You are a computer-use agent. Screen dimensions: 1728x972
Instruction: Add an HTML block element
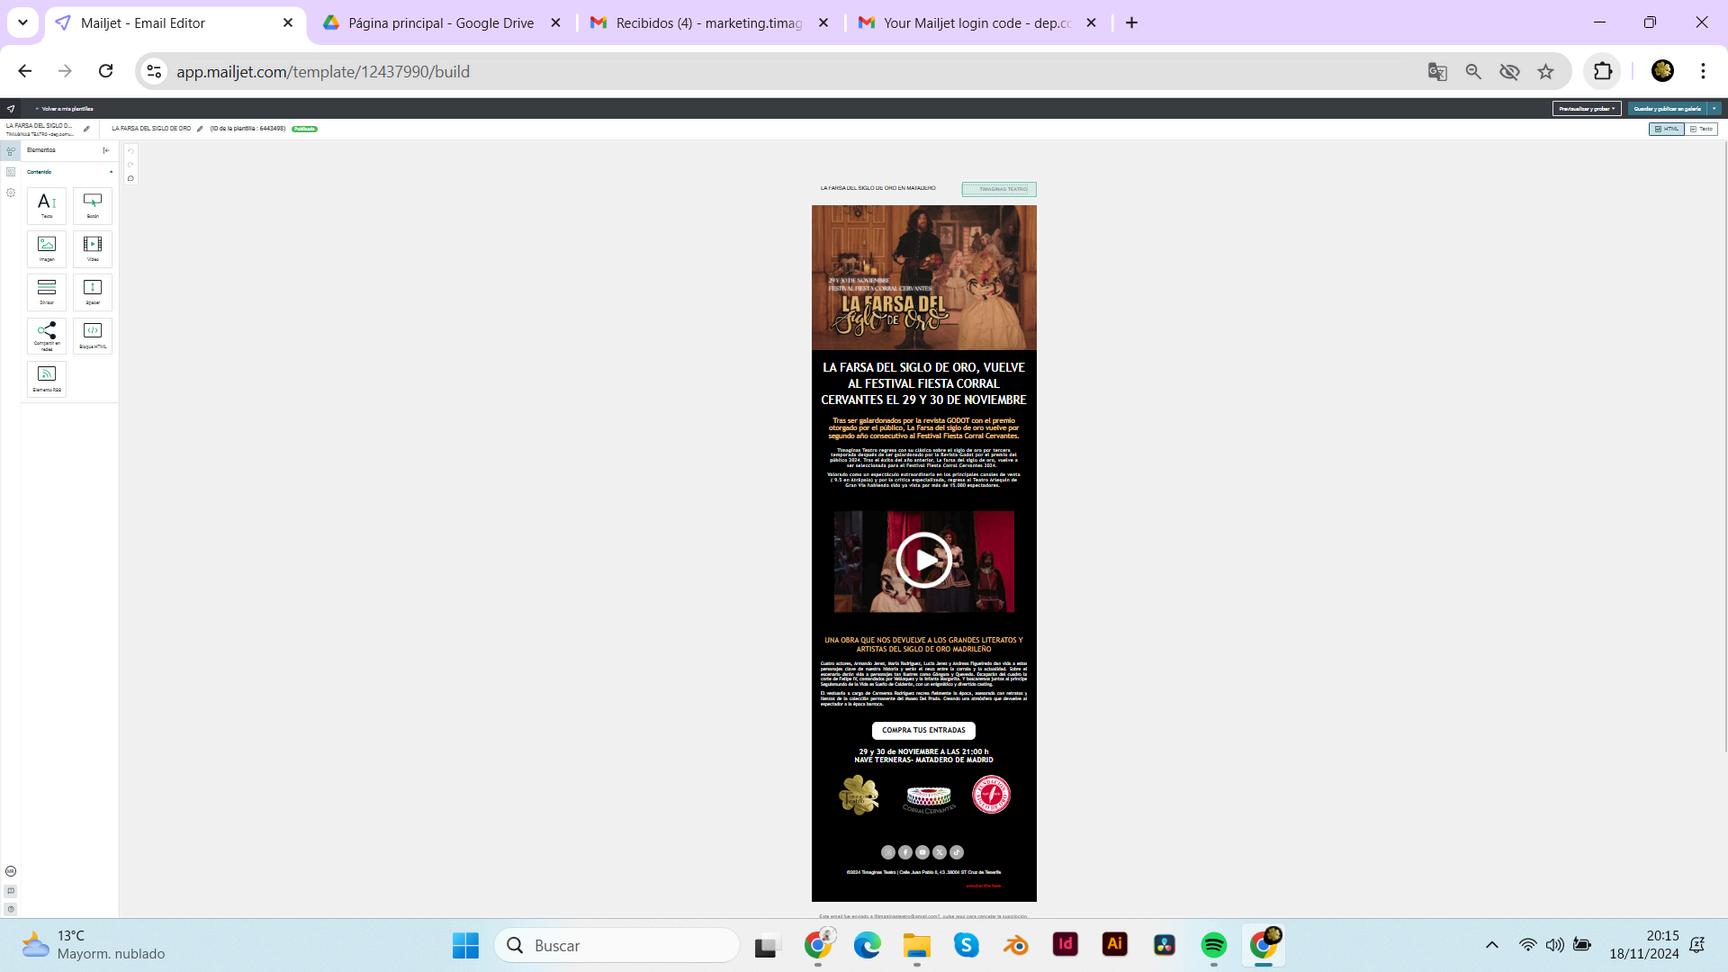(93, 335)
